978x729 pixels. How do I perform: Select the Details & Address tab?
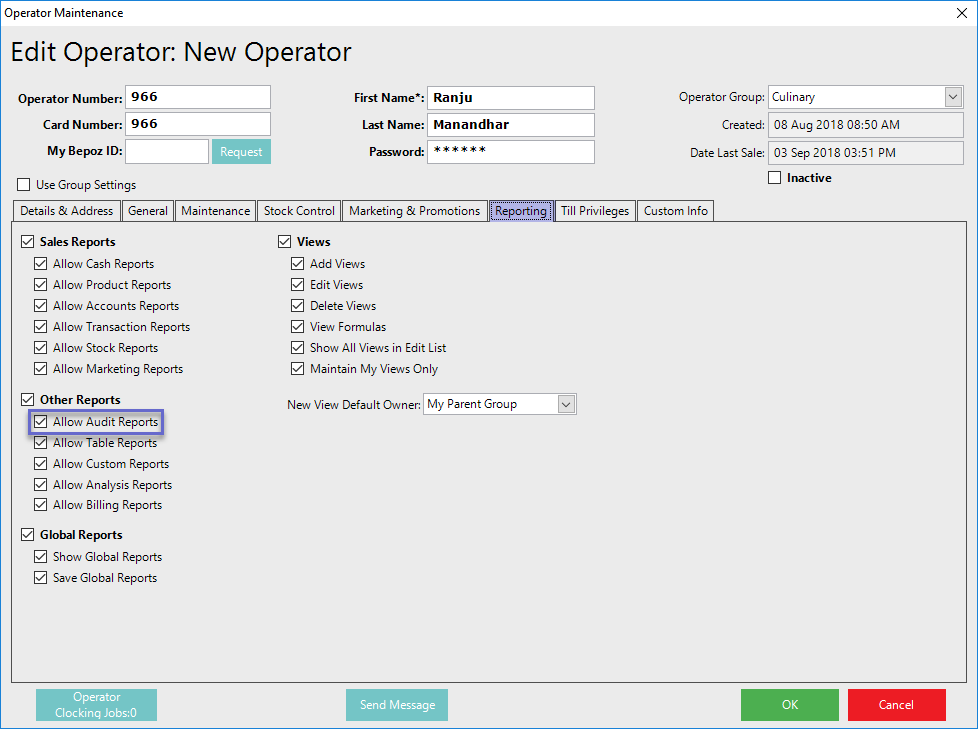[67, 211]
